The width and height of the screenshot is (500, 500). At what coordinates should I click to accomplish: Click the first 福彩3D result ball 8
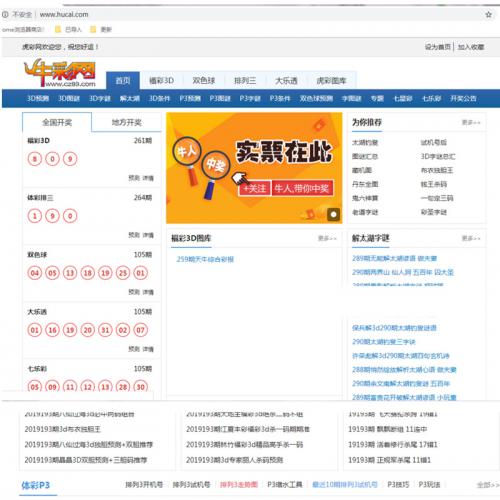tap(35, 159)
